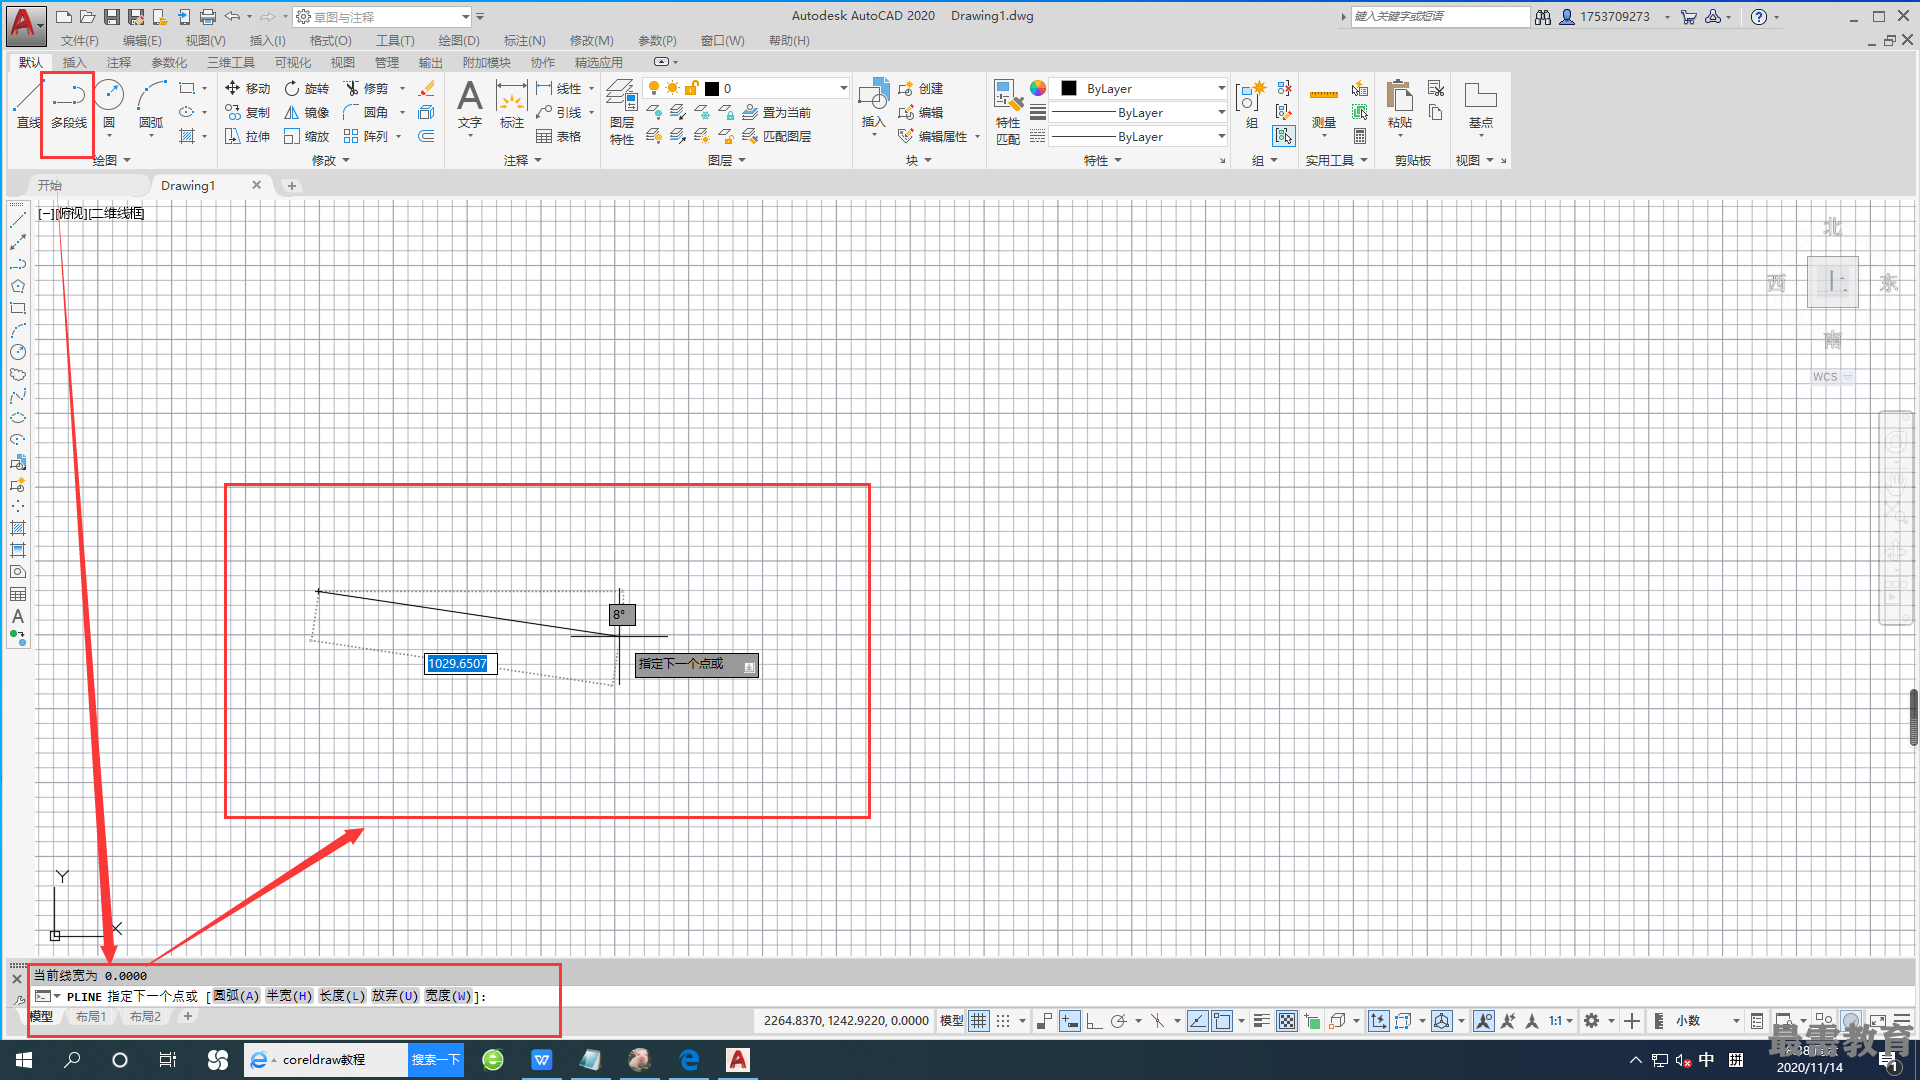This screenshot has height=1080, width=1920.
Task: Click the Save icon in quick access toolbar
Action: (112, 17)
